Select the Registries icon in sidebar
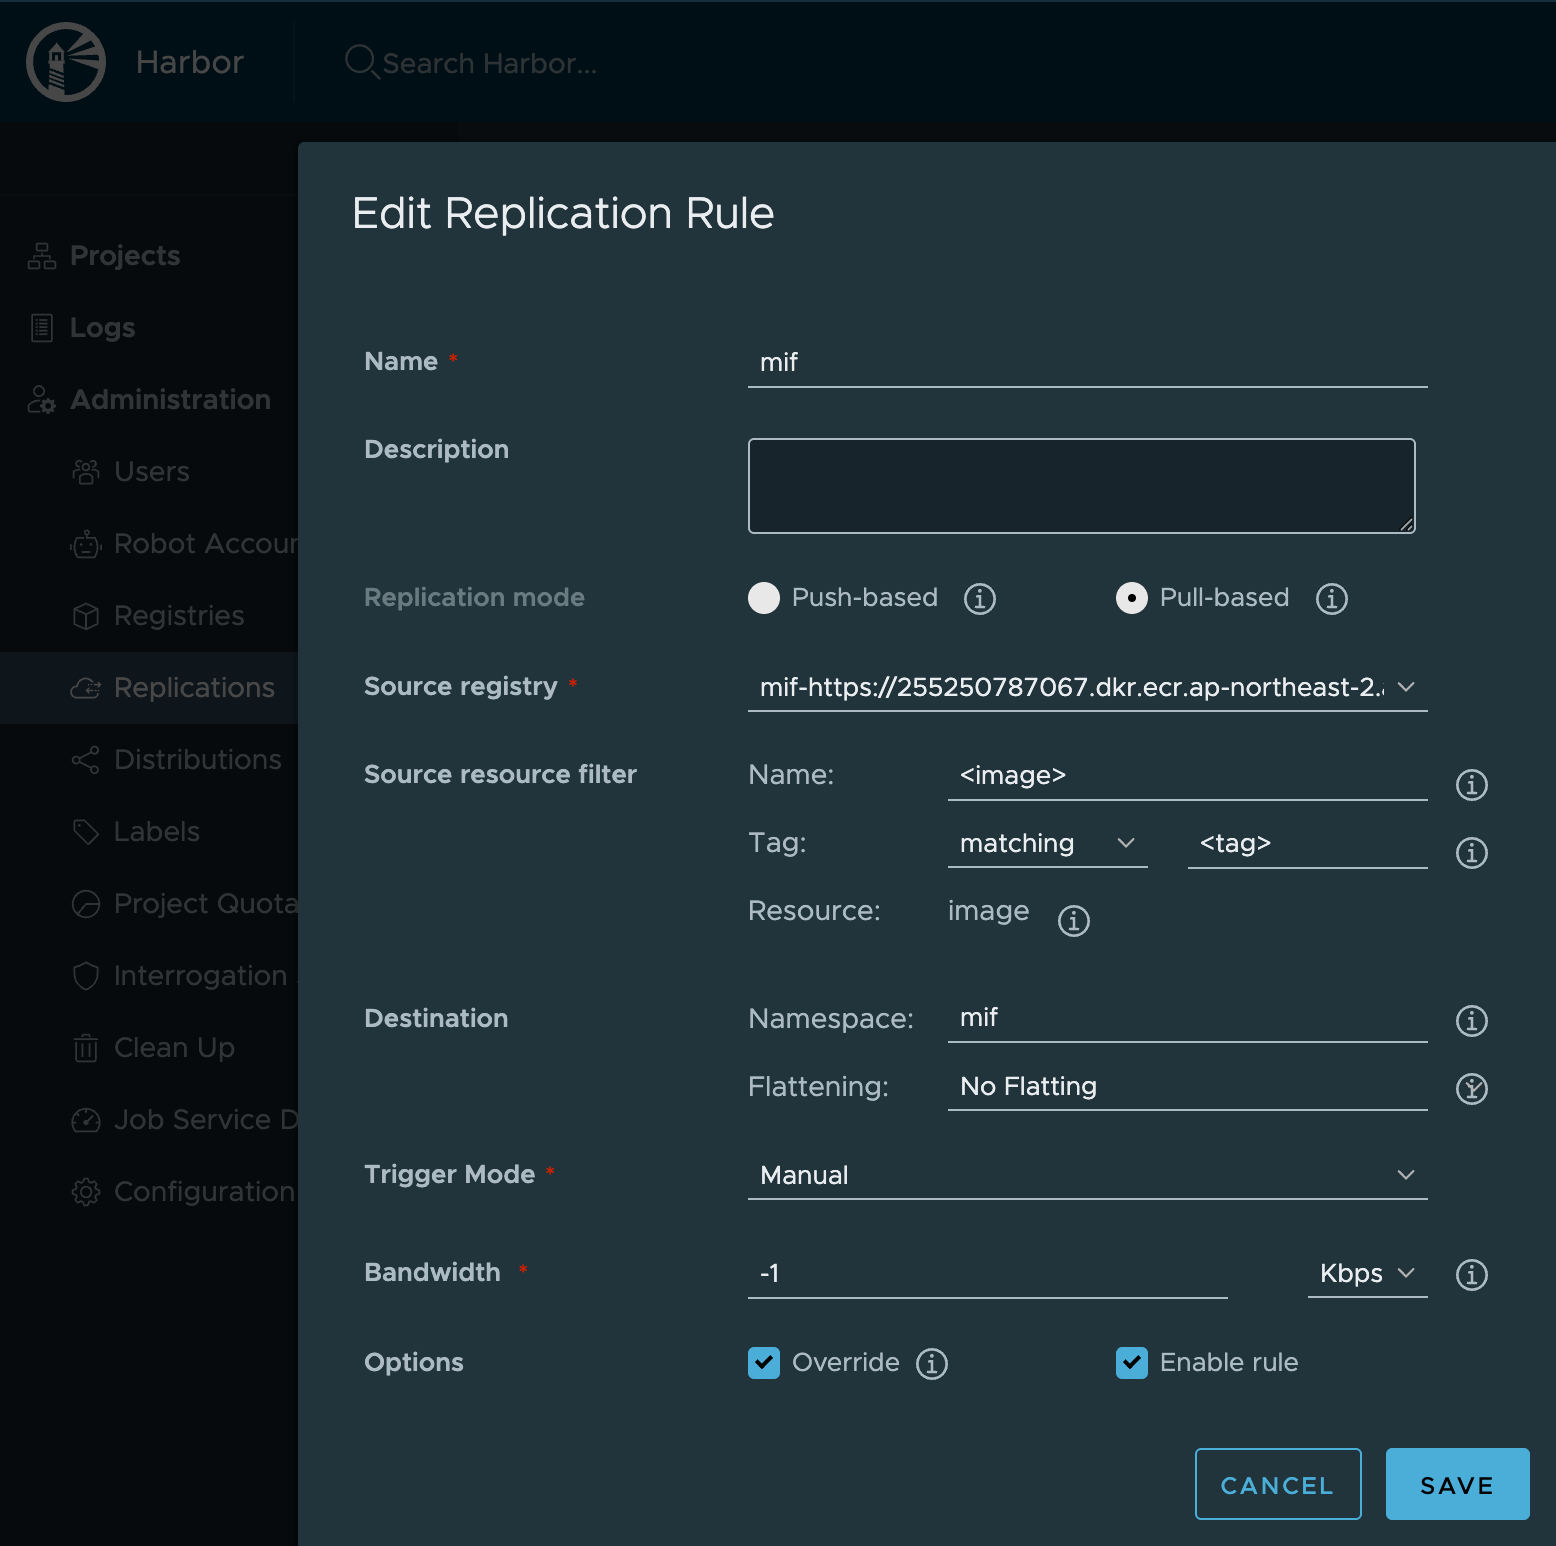This screenshot has width=1556, height=1546. (86, 615)
